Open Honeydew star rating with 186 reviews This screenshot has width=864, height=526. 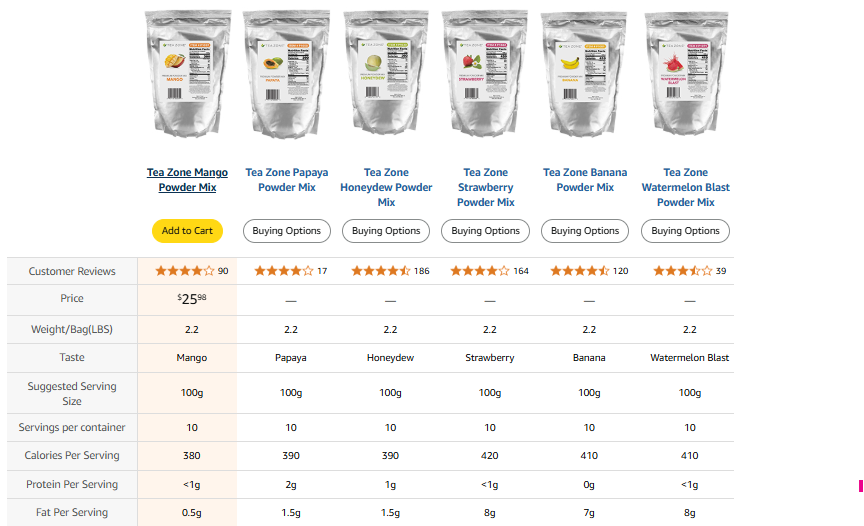[x=381, y=271]
